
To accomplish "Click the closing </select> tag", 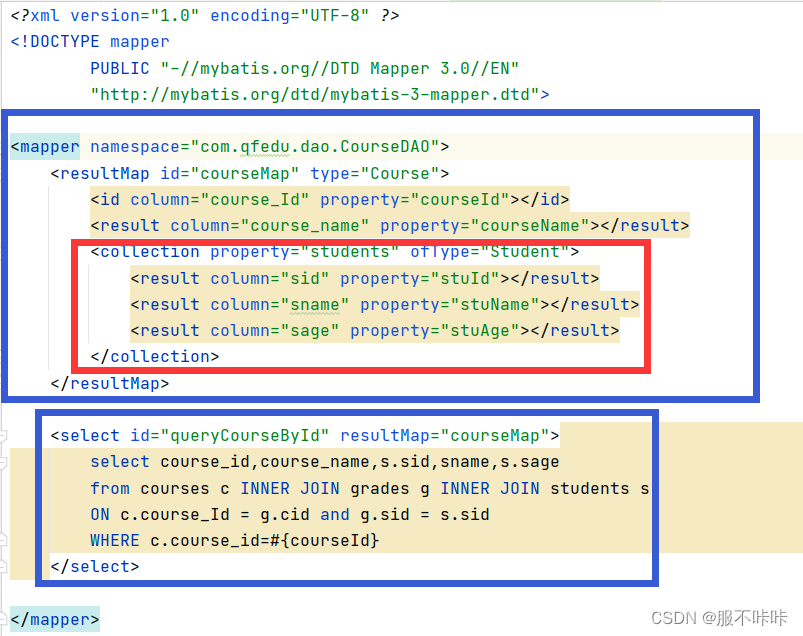I will tap(95, 567).
